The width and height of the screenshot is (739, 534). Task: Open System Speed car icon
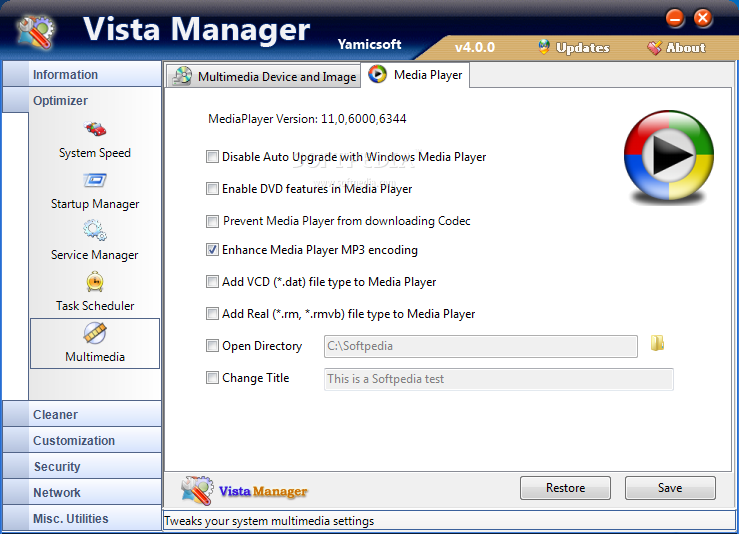pos(95,129)
